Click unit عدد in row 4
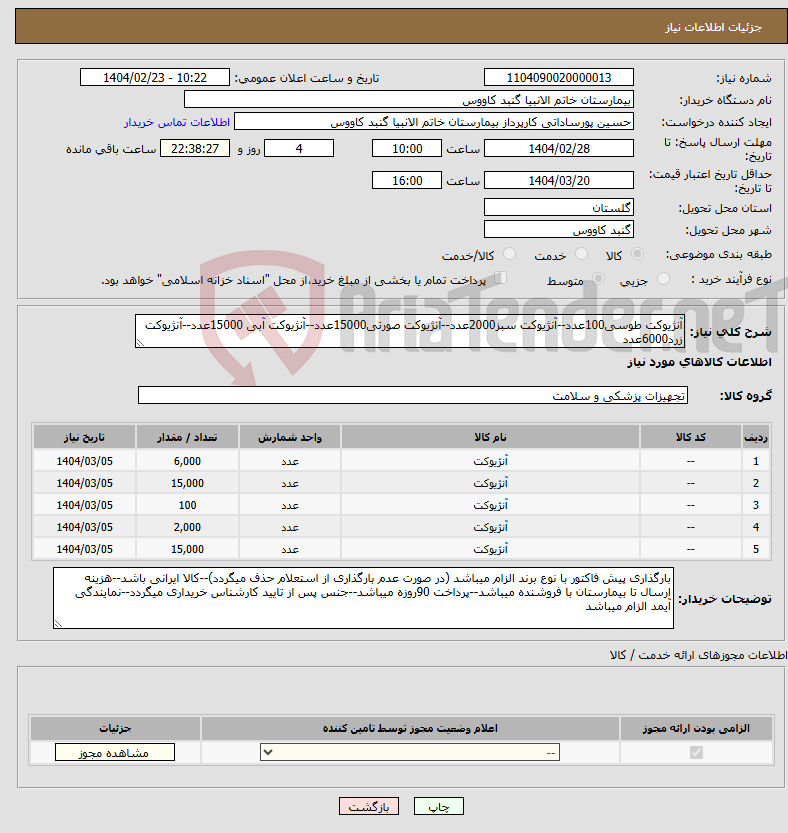This screenshot has width=788, height=833. (x=290, y=528)
